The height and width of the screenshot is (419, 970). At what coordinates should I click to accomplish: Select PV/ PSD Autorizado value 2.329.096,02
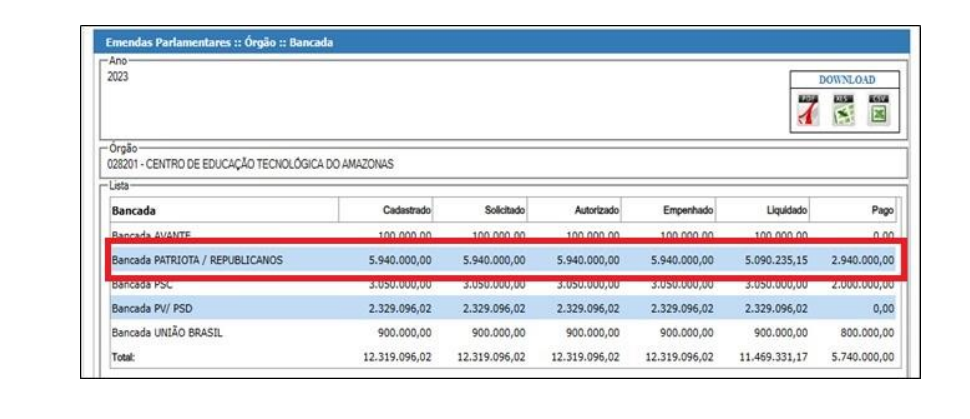(588, 309)
